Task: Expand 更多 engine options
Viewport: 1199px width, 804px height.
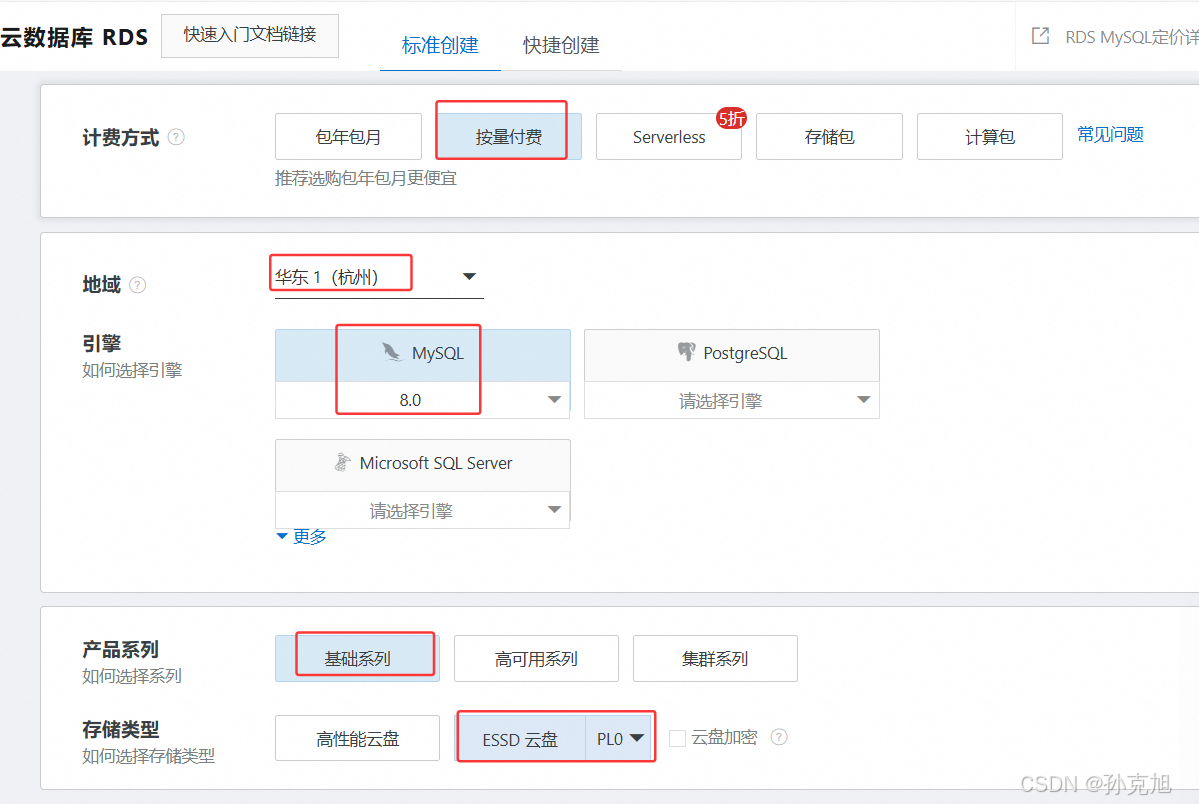Action: pyautogui.click(x=302, y=536)
